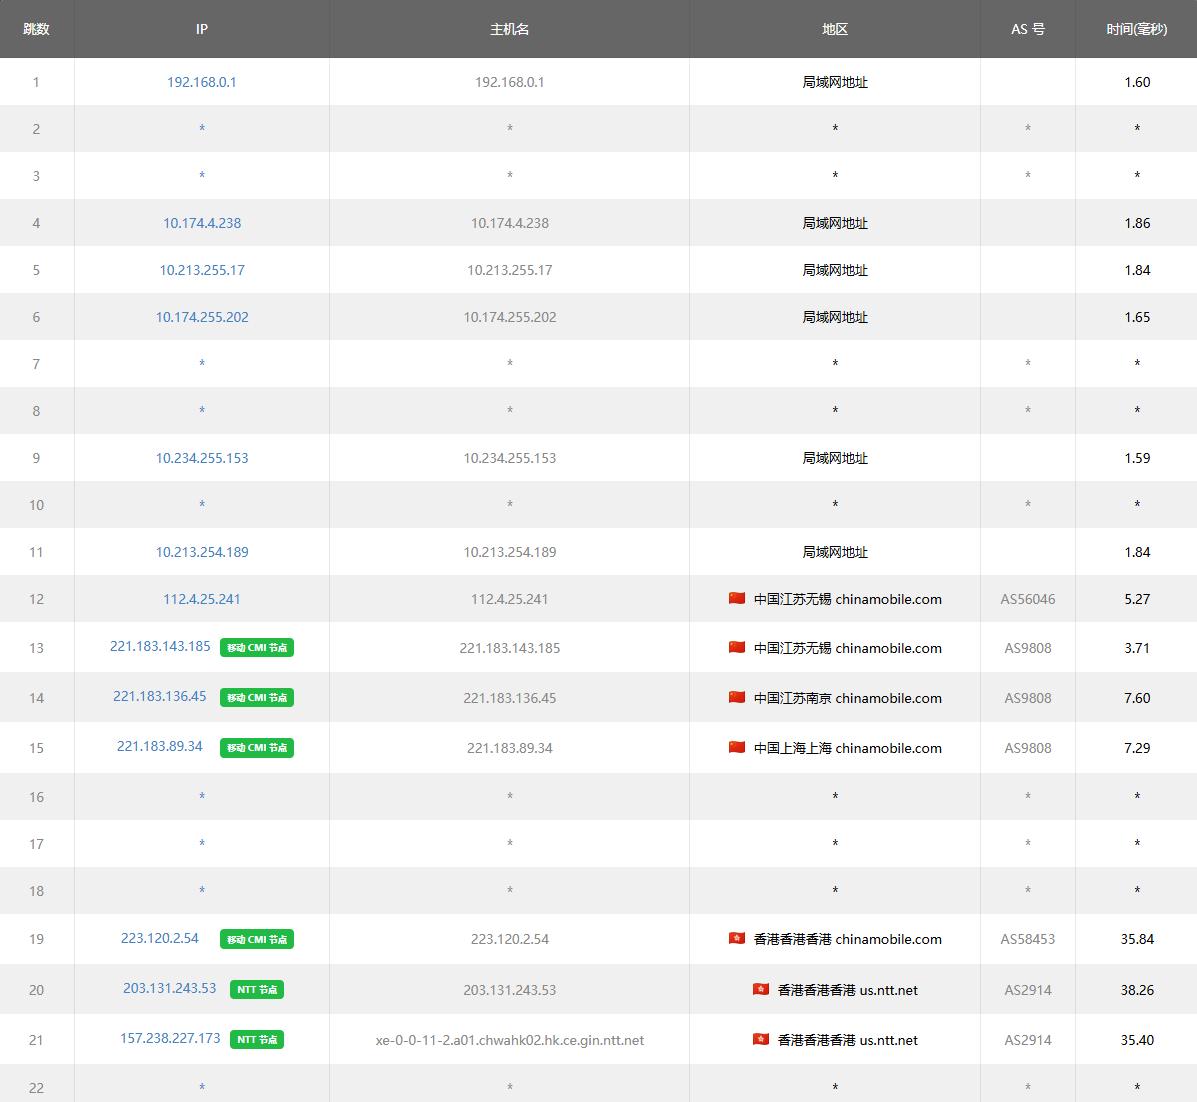Screen dimensions: 1197x1102
Task: Select hostname xe-0-0-11-2.a01.chwahk02.hk.ce.gin.ntt.net
Action: 509,1040
